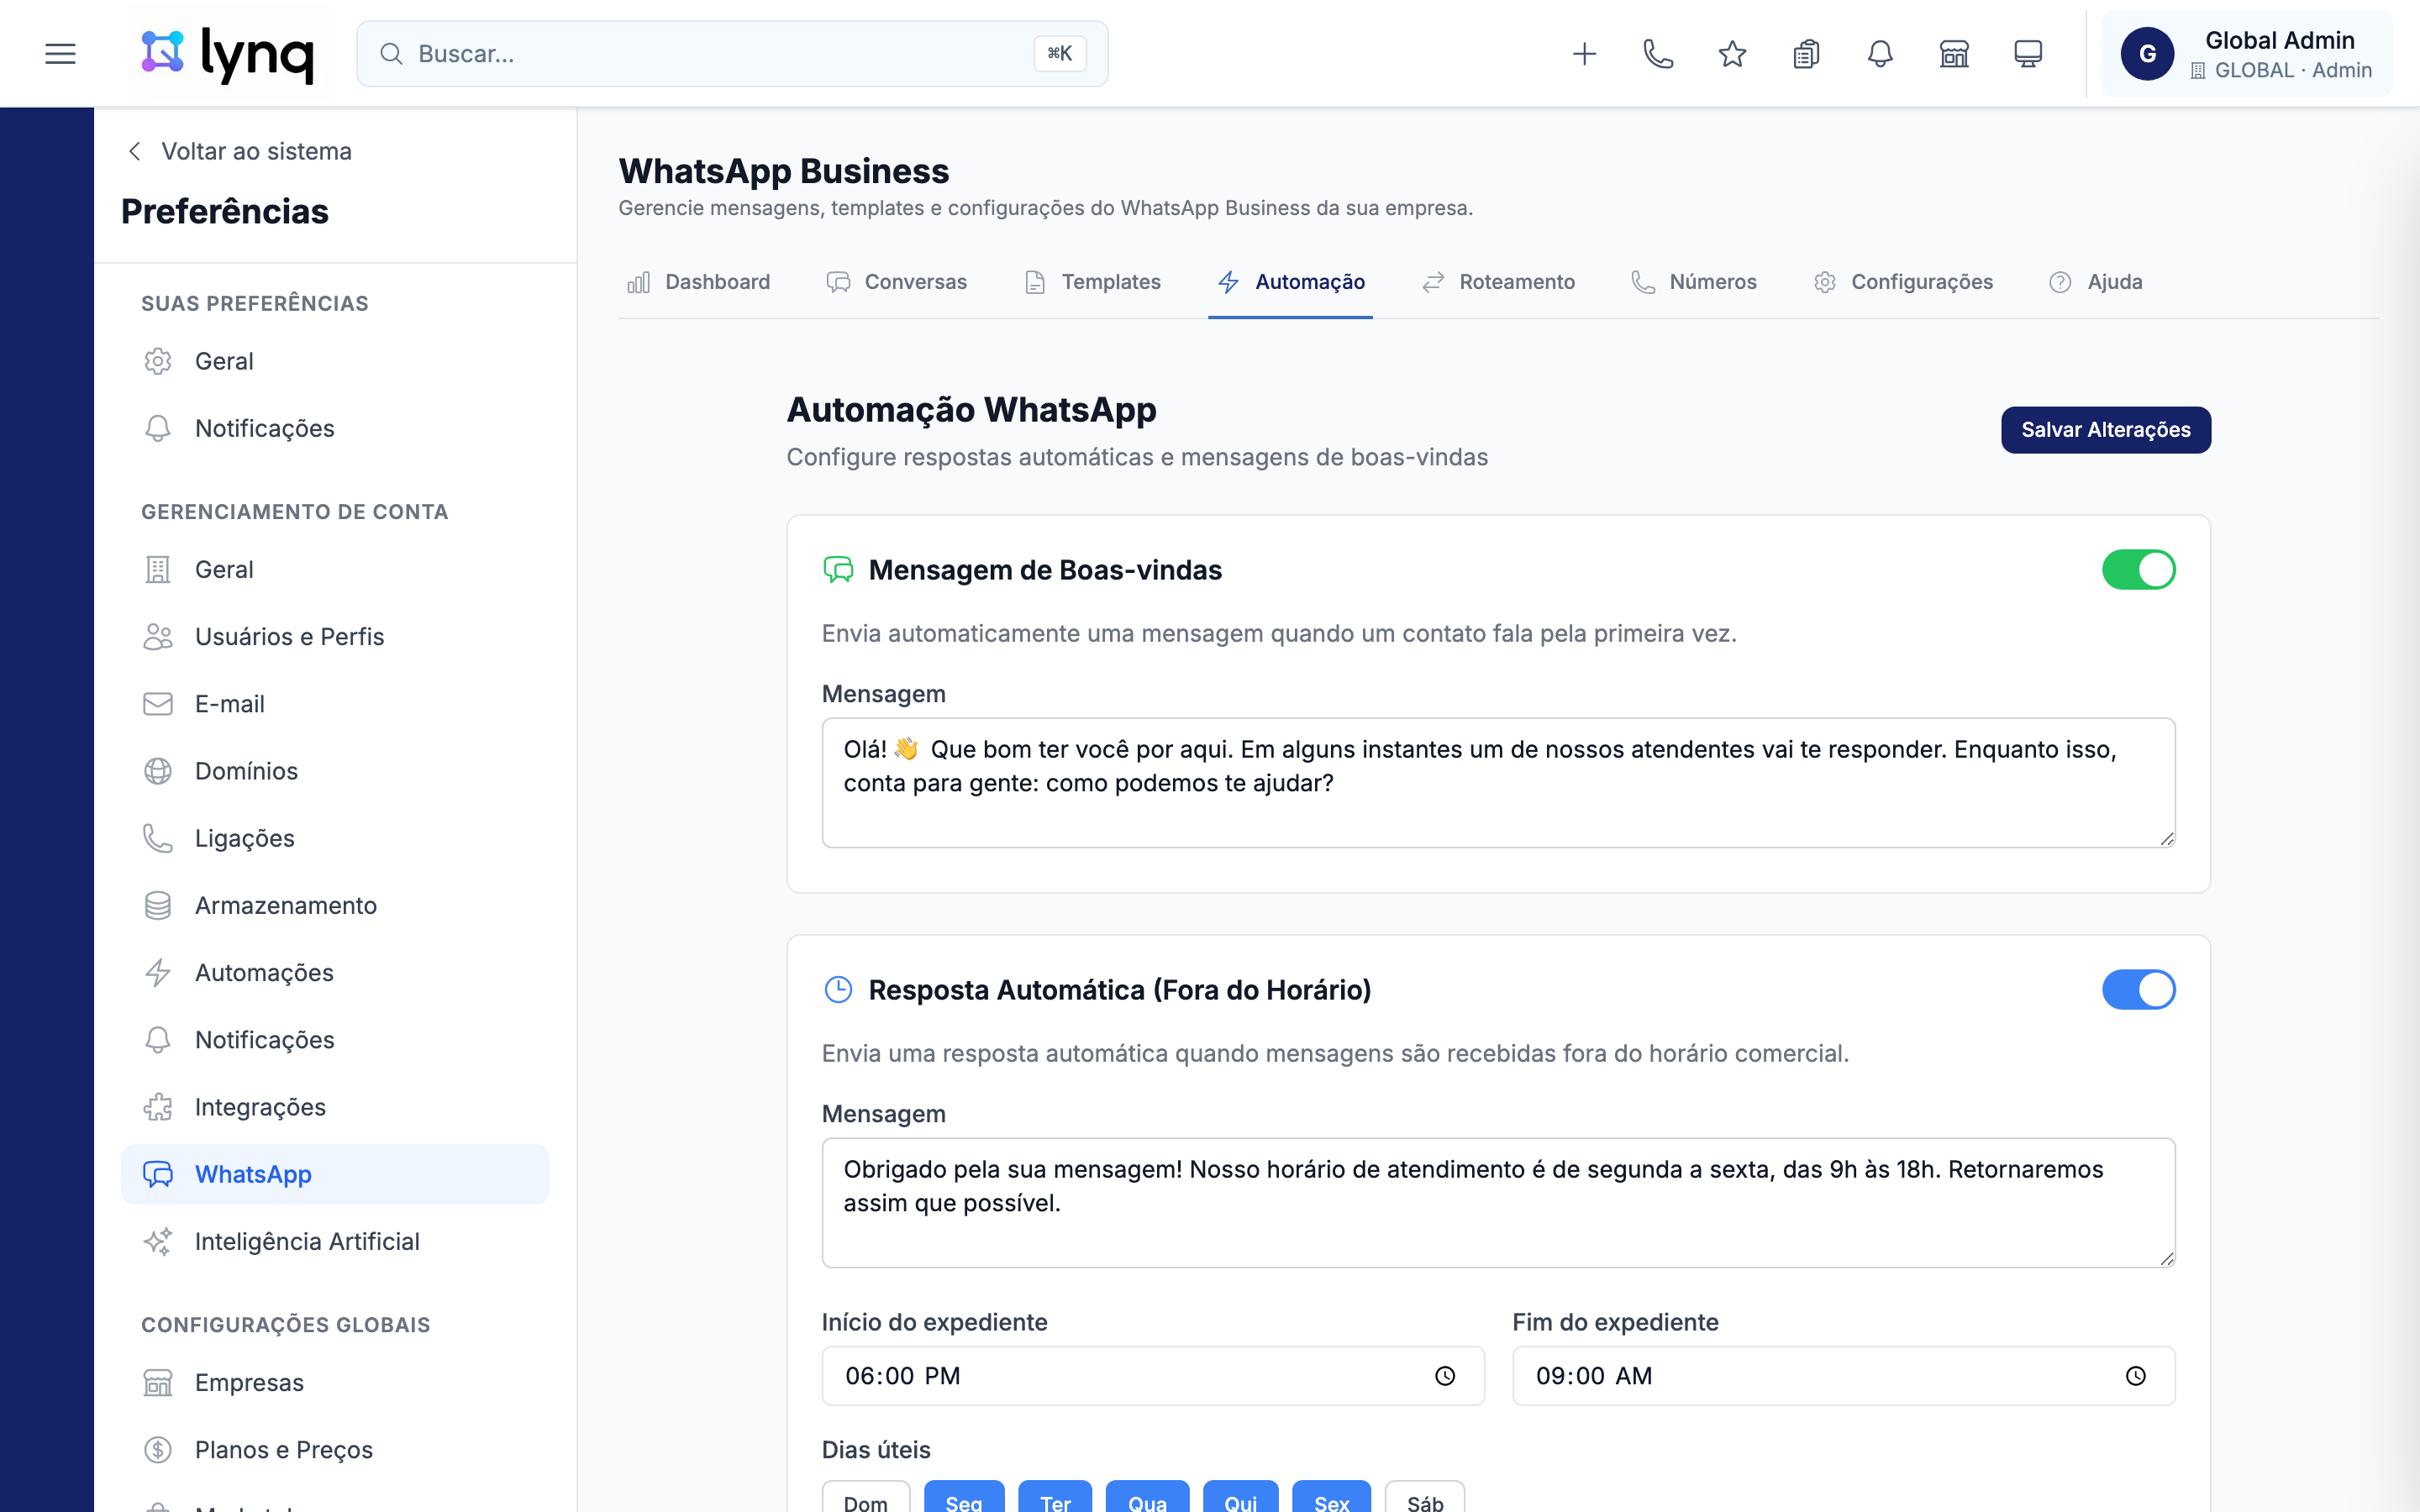2420x1512 pixels.
Task: Click Fim do expediente time field
Action: [x=1843, y=1376]
